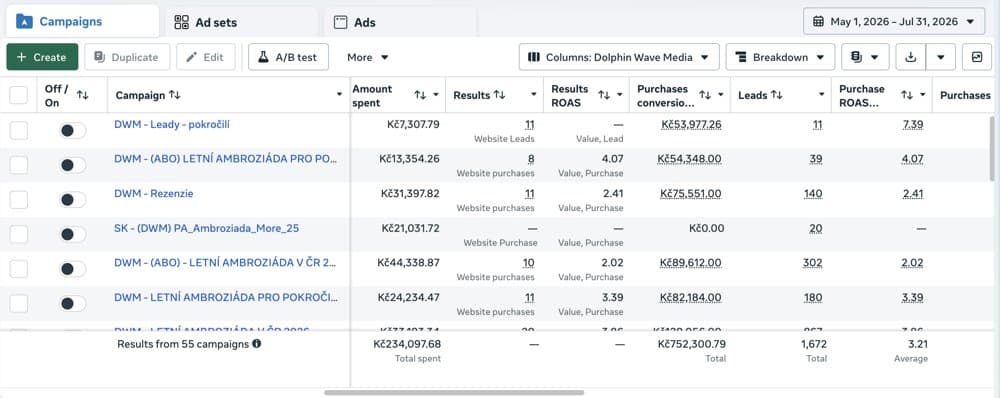Open campaign SK - (DWM) PA_Ambroziada_More_25
The width and height of the screenshot is (1000, 398).
(x=207, y=228)
